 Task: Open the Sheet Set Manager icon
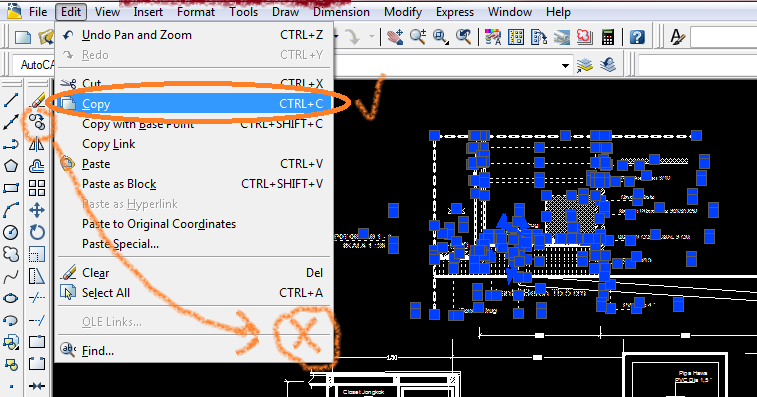point(561,37)
